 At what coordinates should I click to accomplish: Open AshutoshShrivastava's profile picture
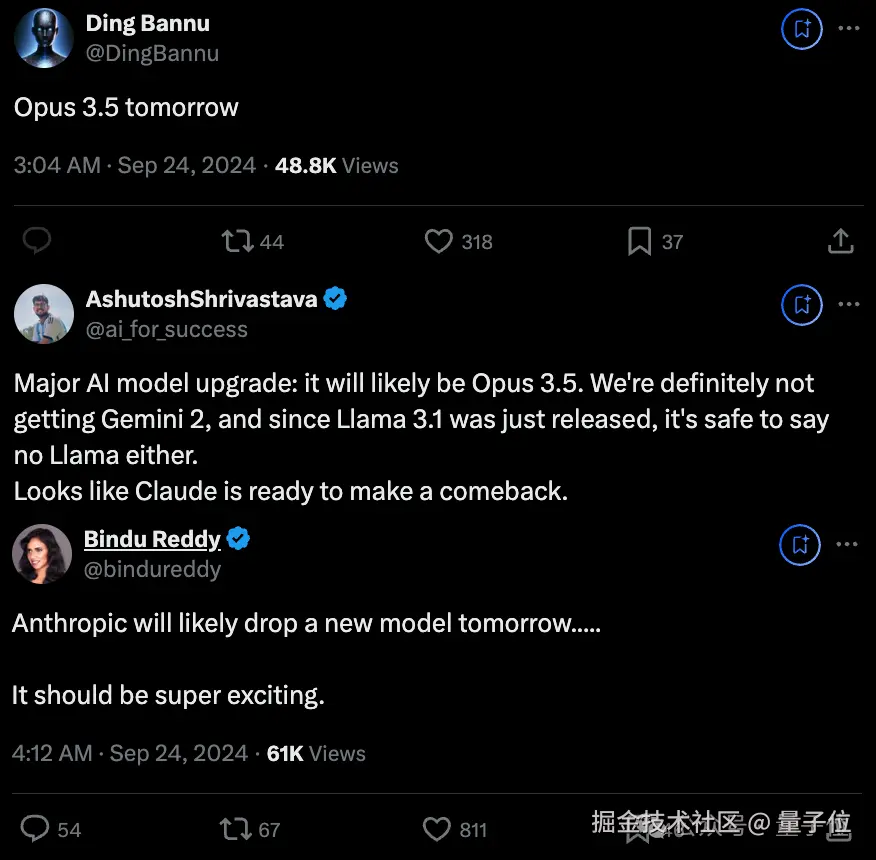pyautogui.click(x=44, y=314)
